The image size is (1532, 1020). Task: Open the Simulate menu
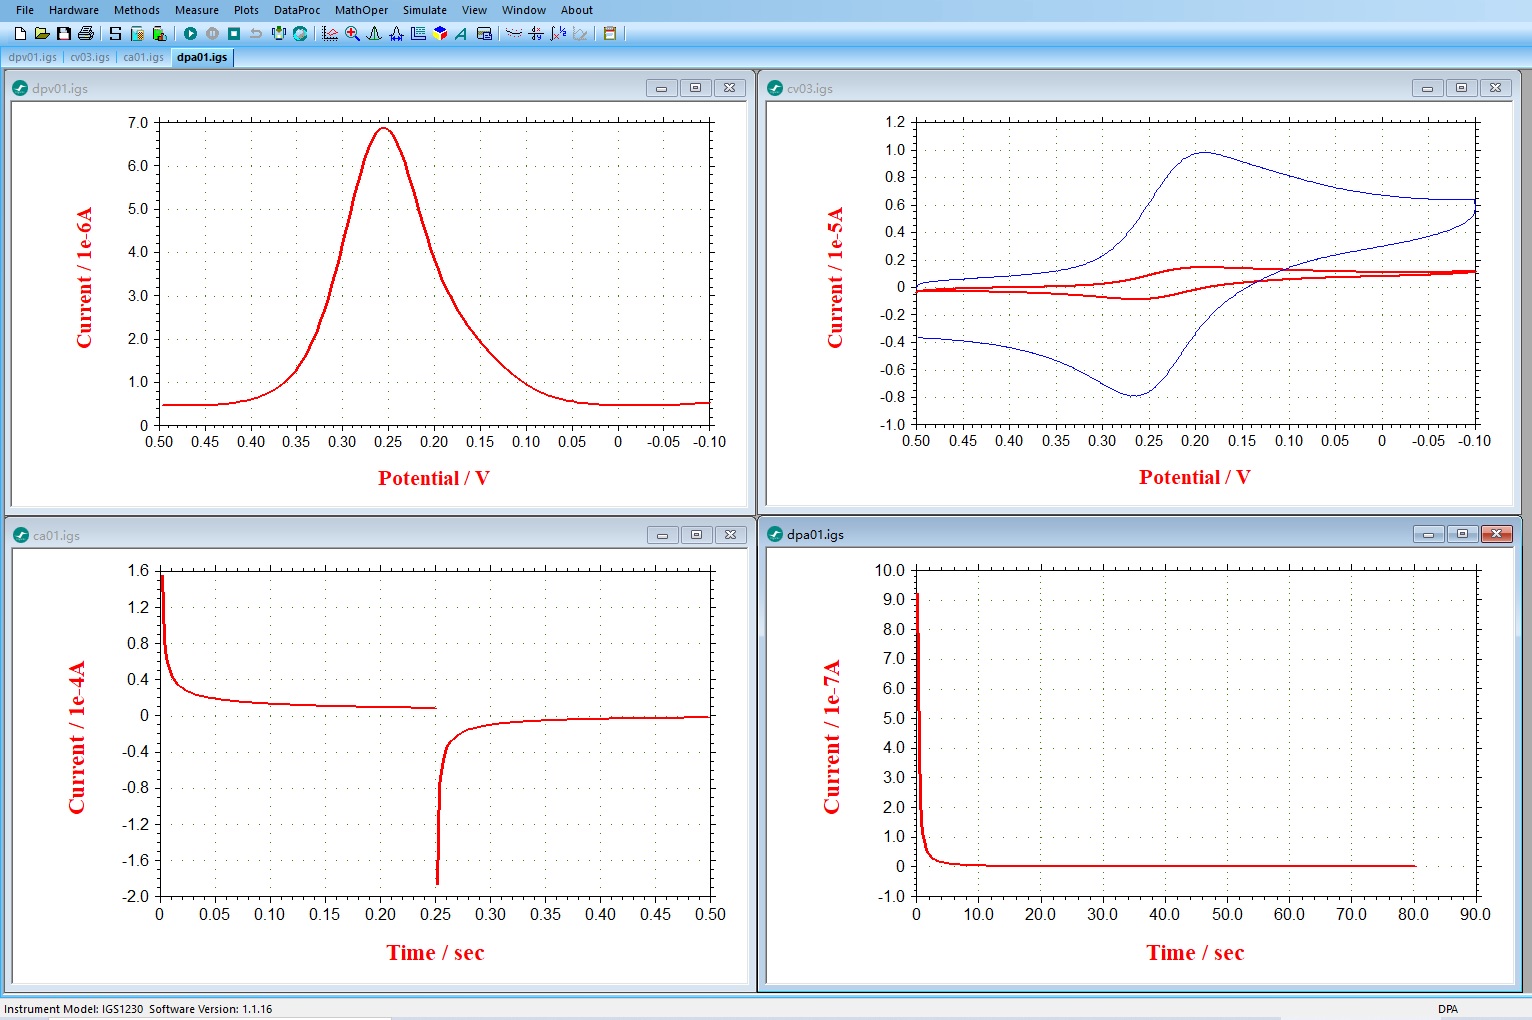coord(425,10)
